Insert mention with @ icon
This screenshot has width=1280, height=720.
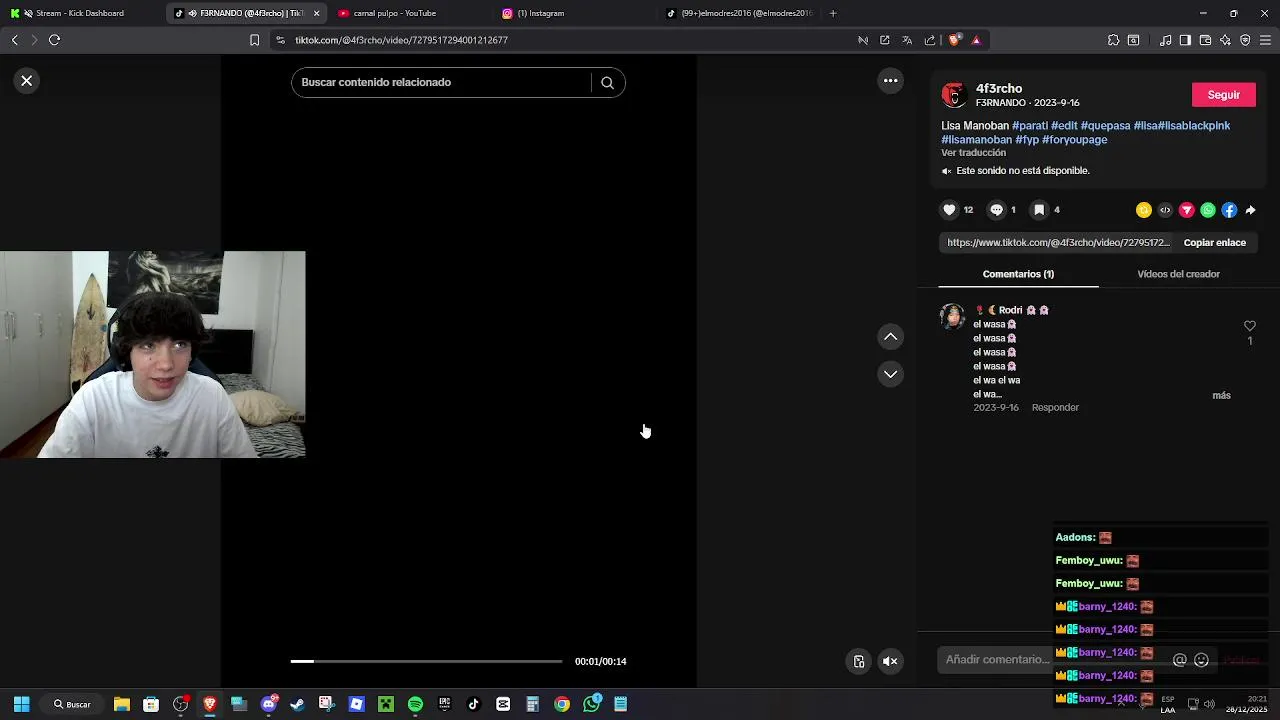click(x=1179, y=660)
